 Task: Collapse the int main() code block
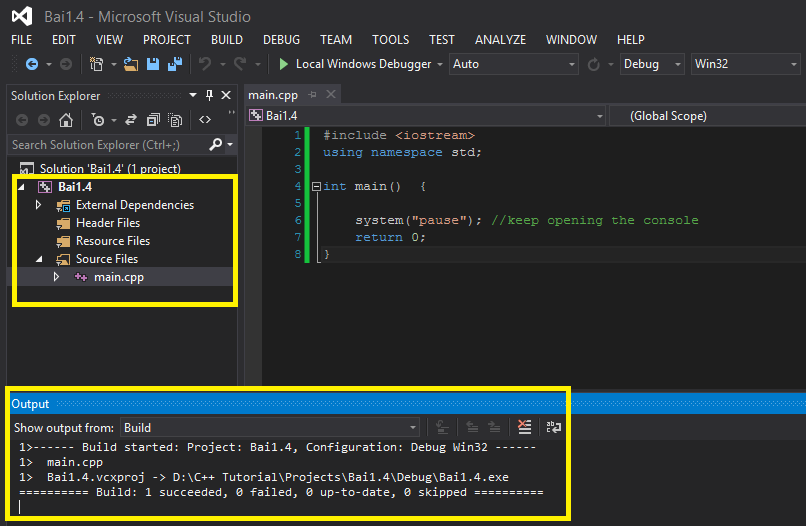point(317,186)
